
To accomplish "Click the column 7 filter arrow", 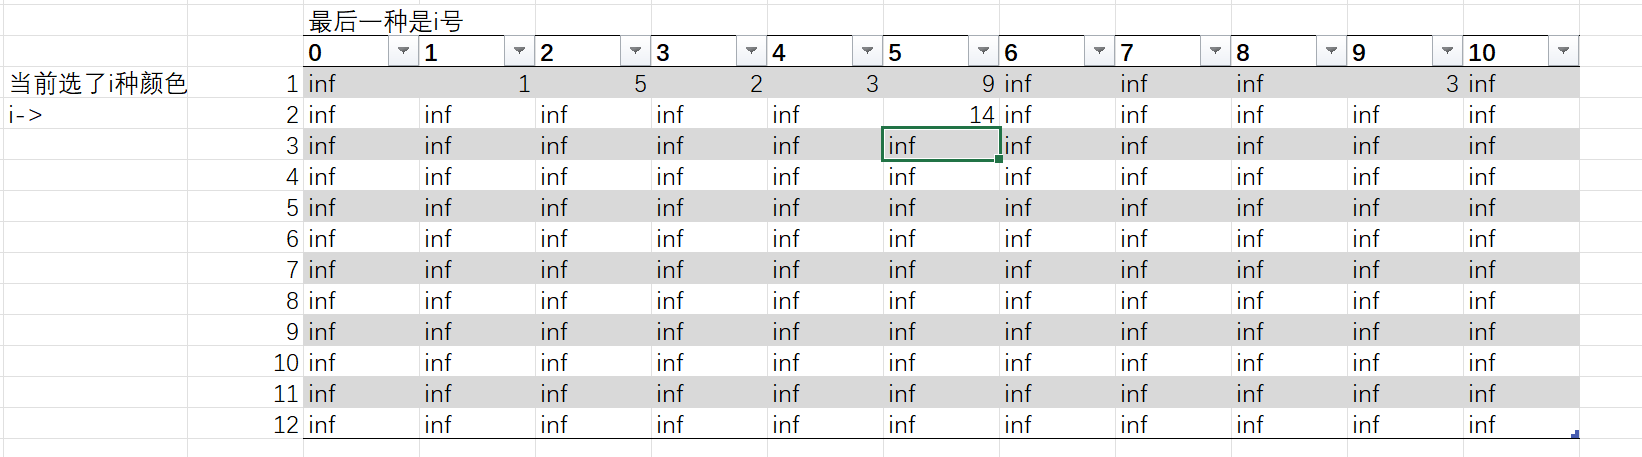I will coord(1215,51).
